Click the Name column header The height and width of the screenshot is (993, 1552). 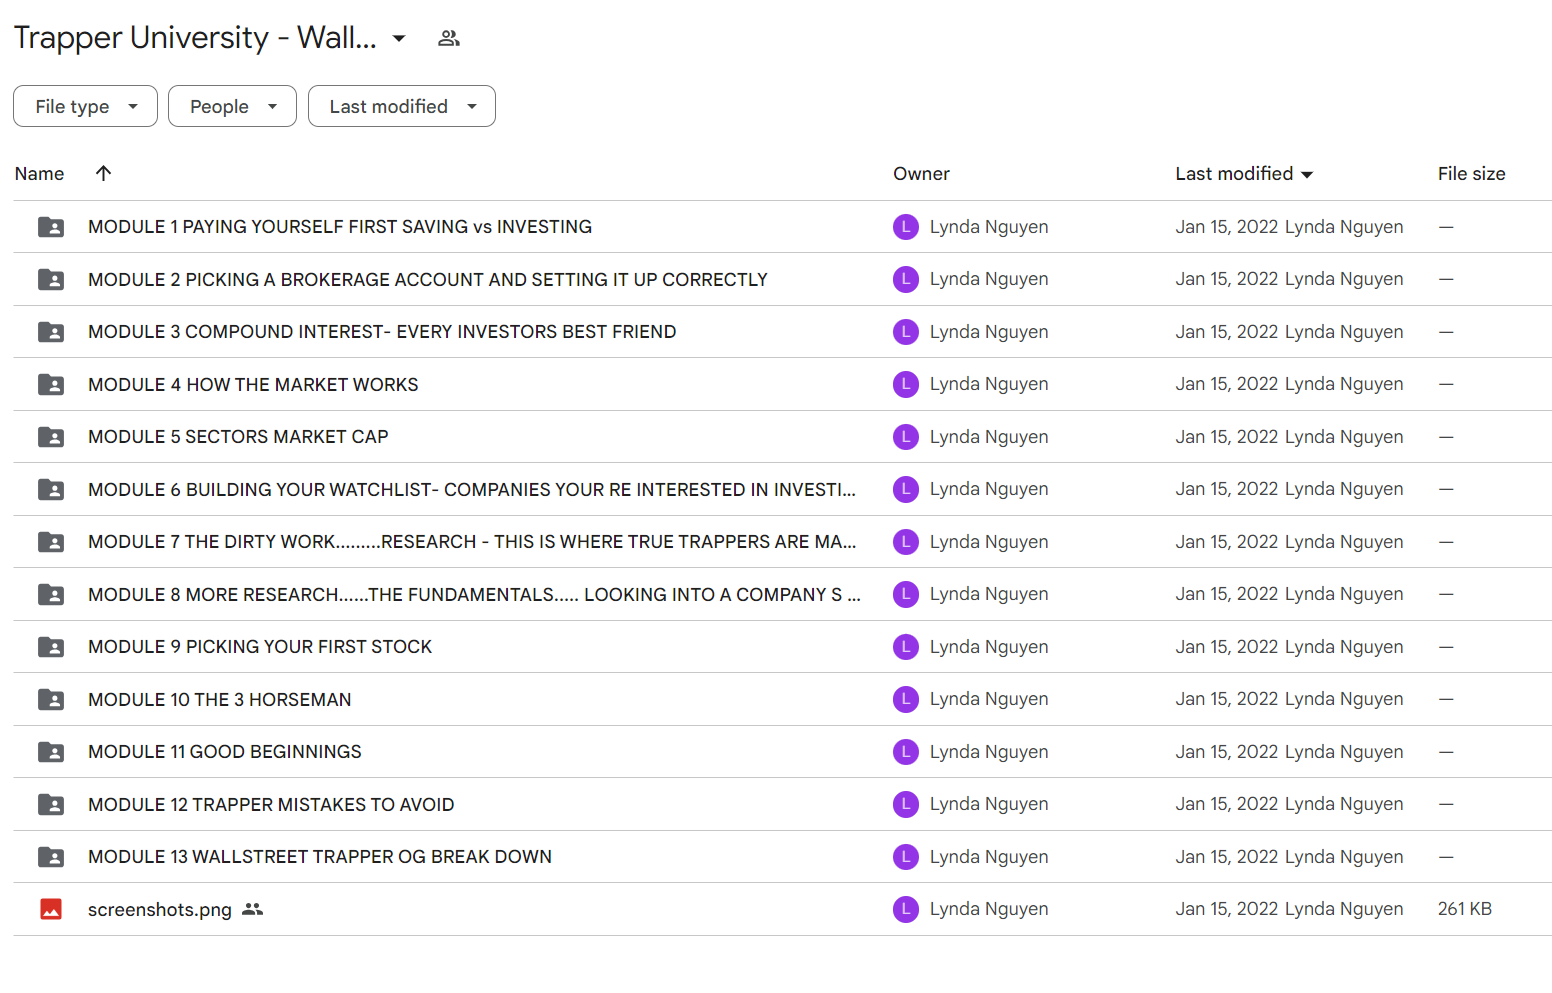pyautogui.click(x=39, y=174)
